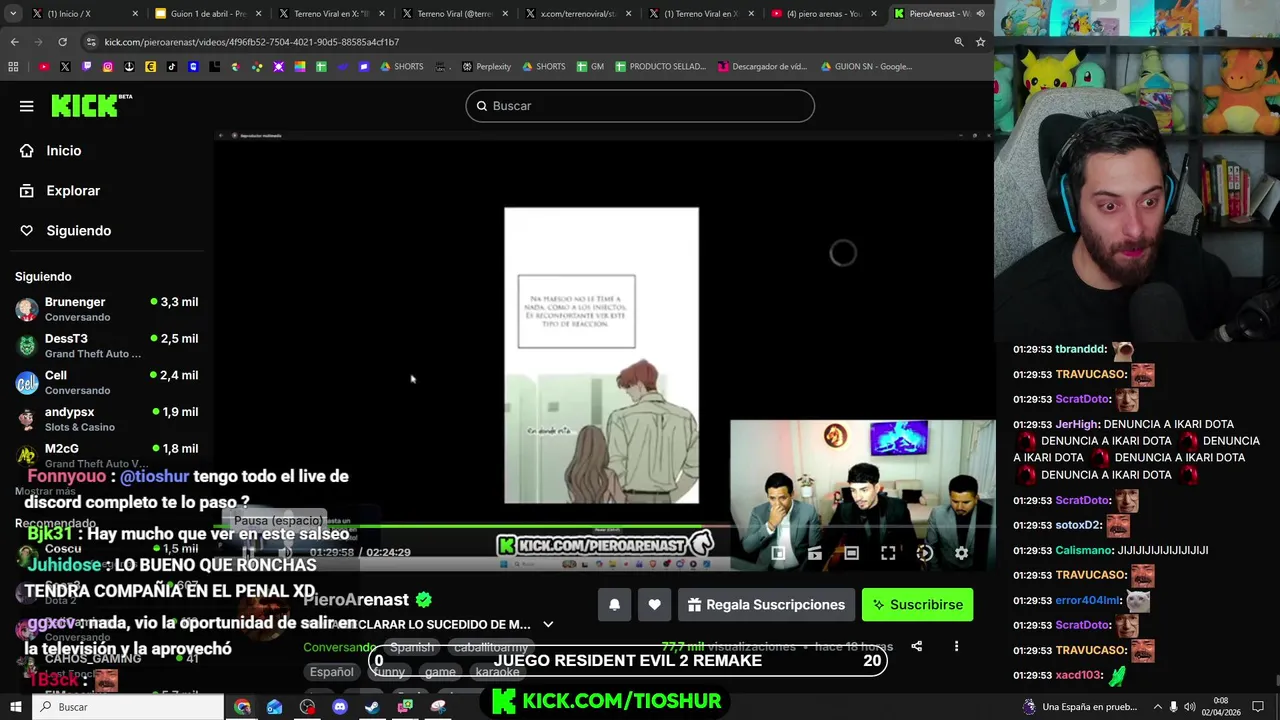Open GM bookmark

[x=590, y=67]
